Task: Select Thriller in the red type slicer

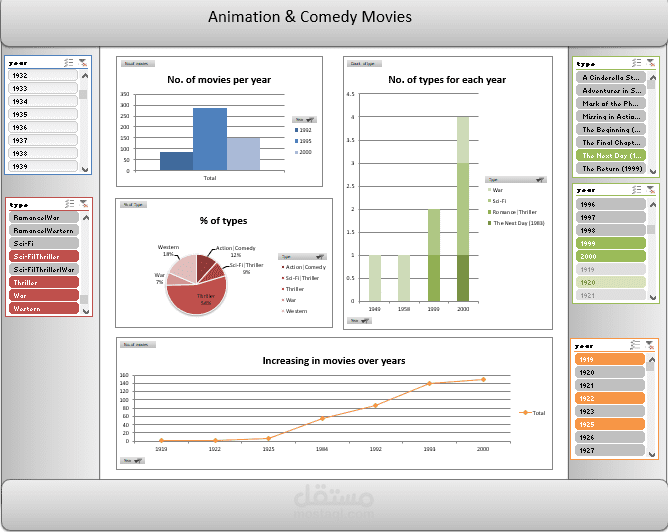Action: pyautogui.click(x=44, y=282)
